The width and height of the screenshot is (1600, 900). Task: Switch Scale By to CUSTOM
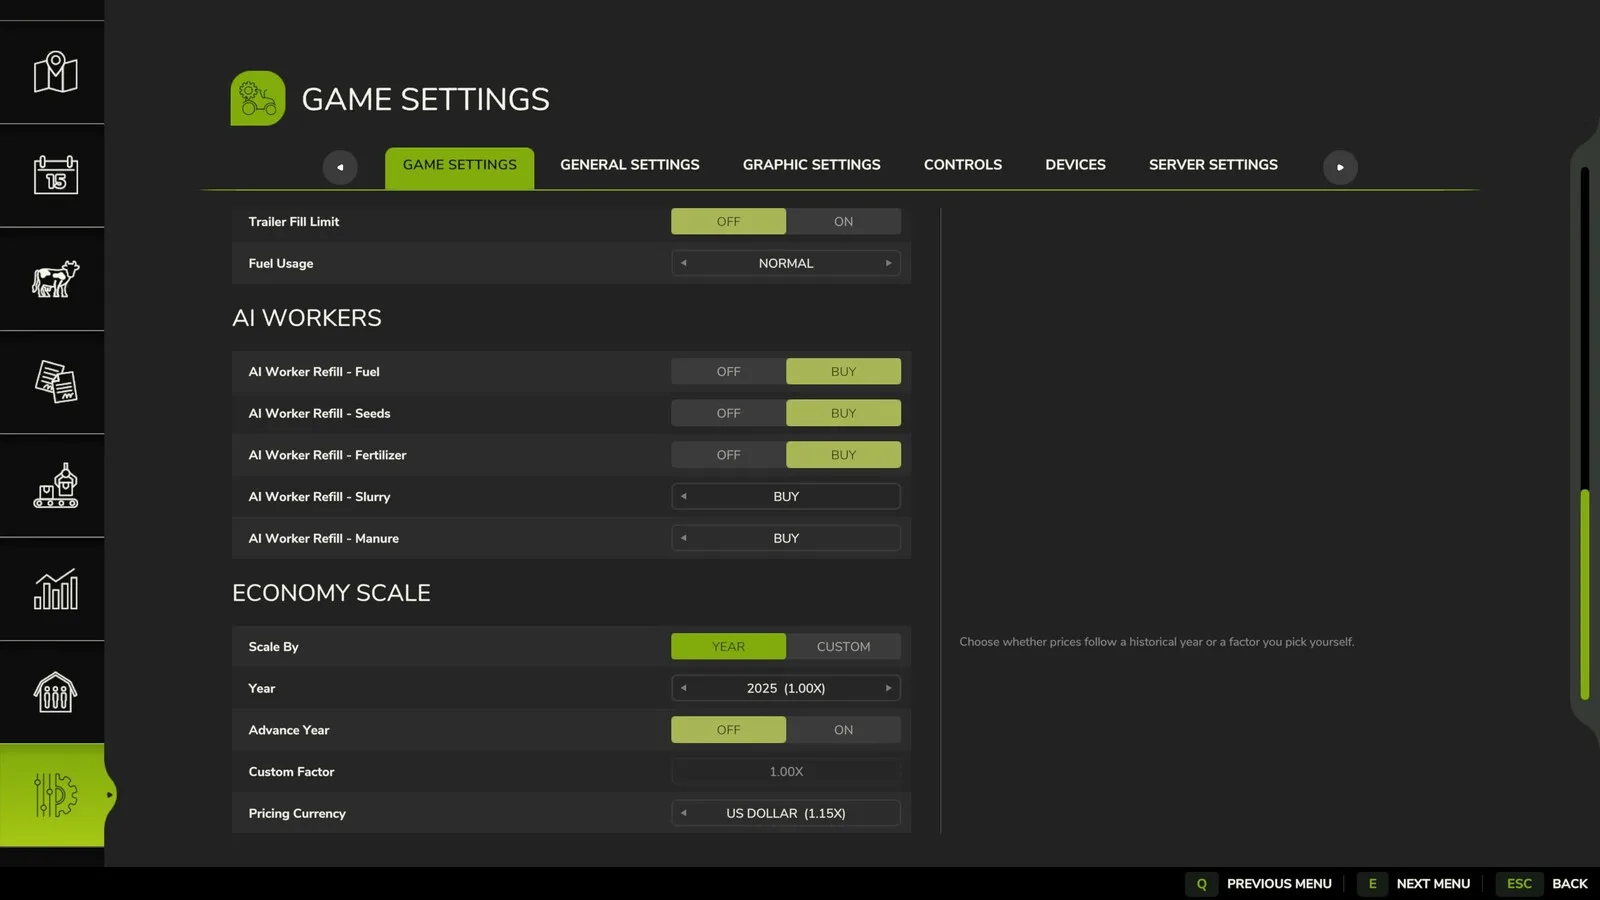843,647
